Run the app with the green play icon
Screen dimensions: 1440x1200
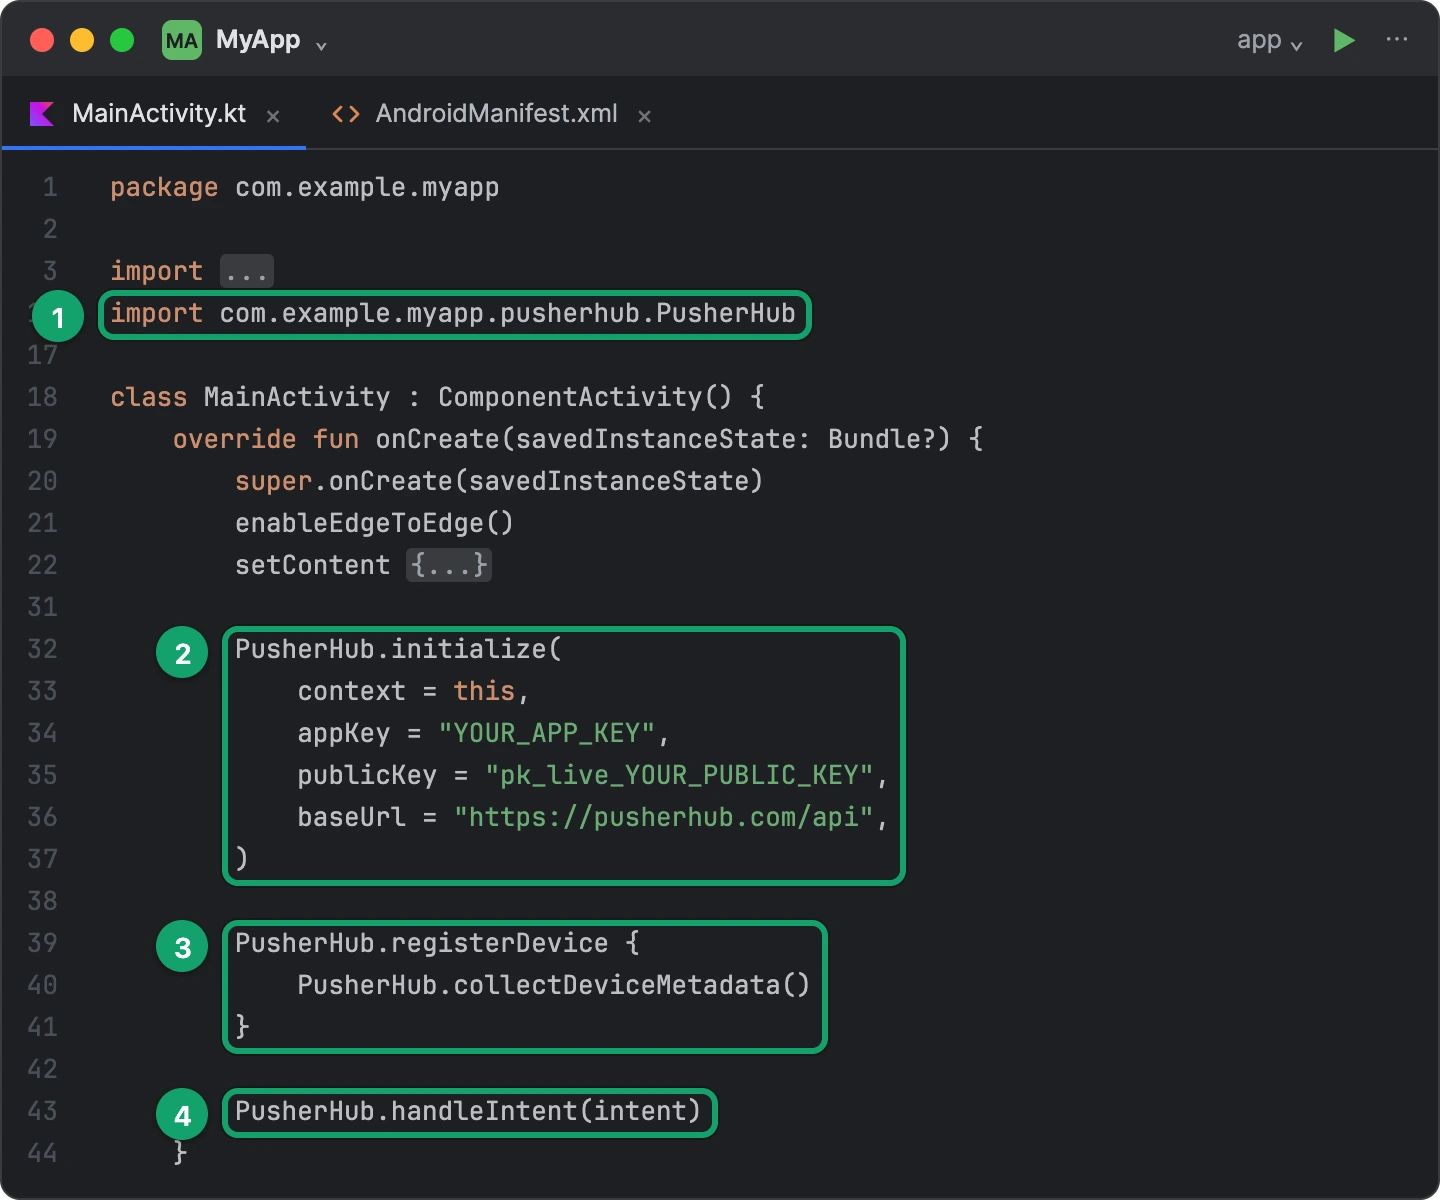point(1344,40)
